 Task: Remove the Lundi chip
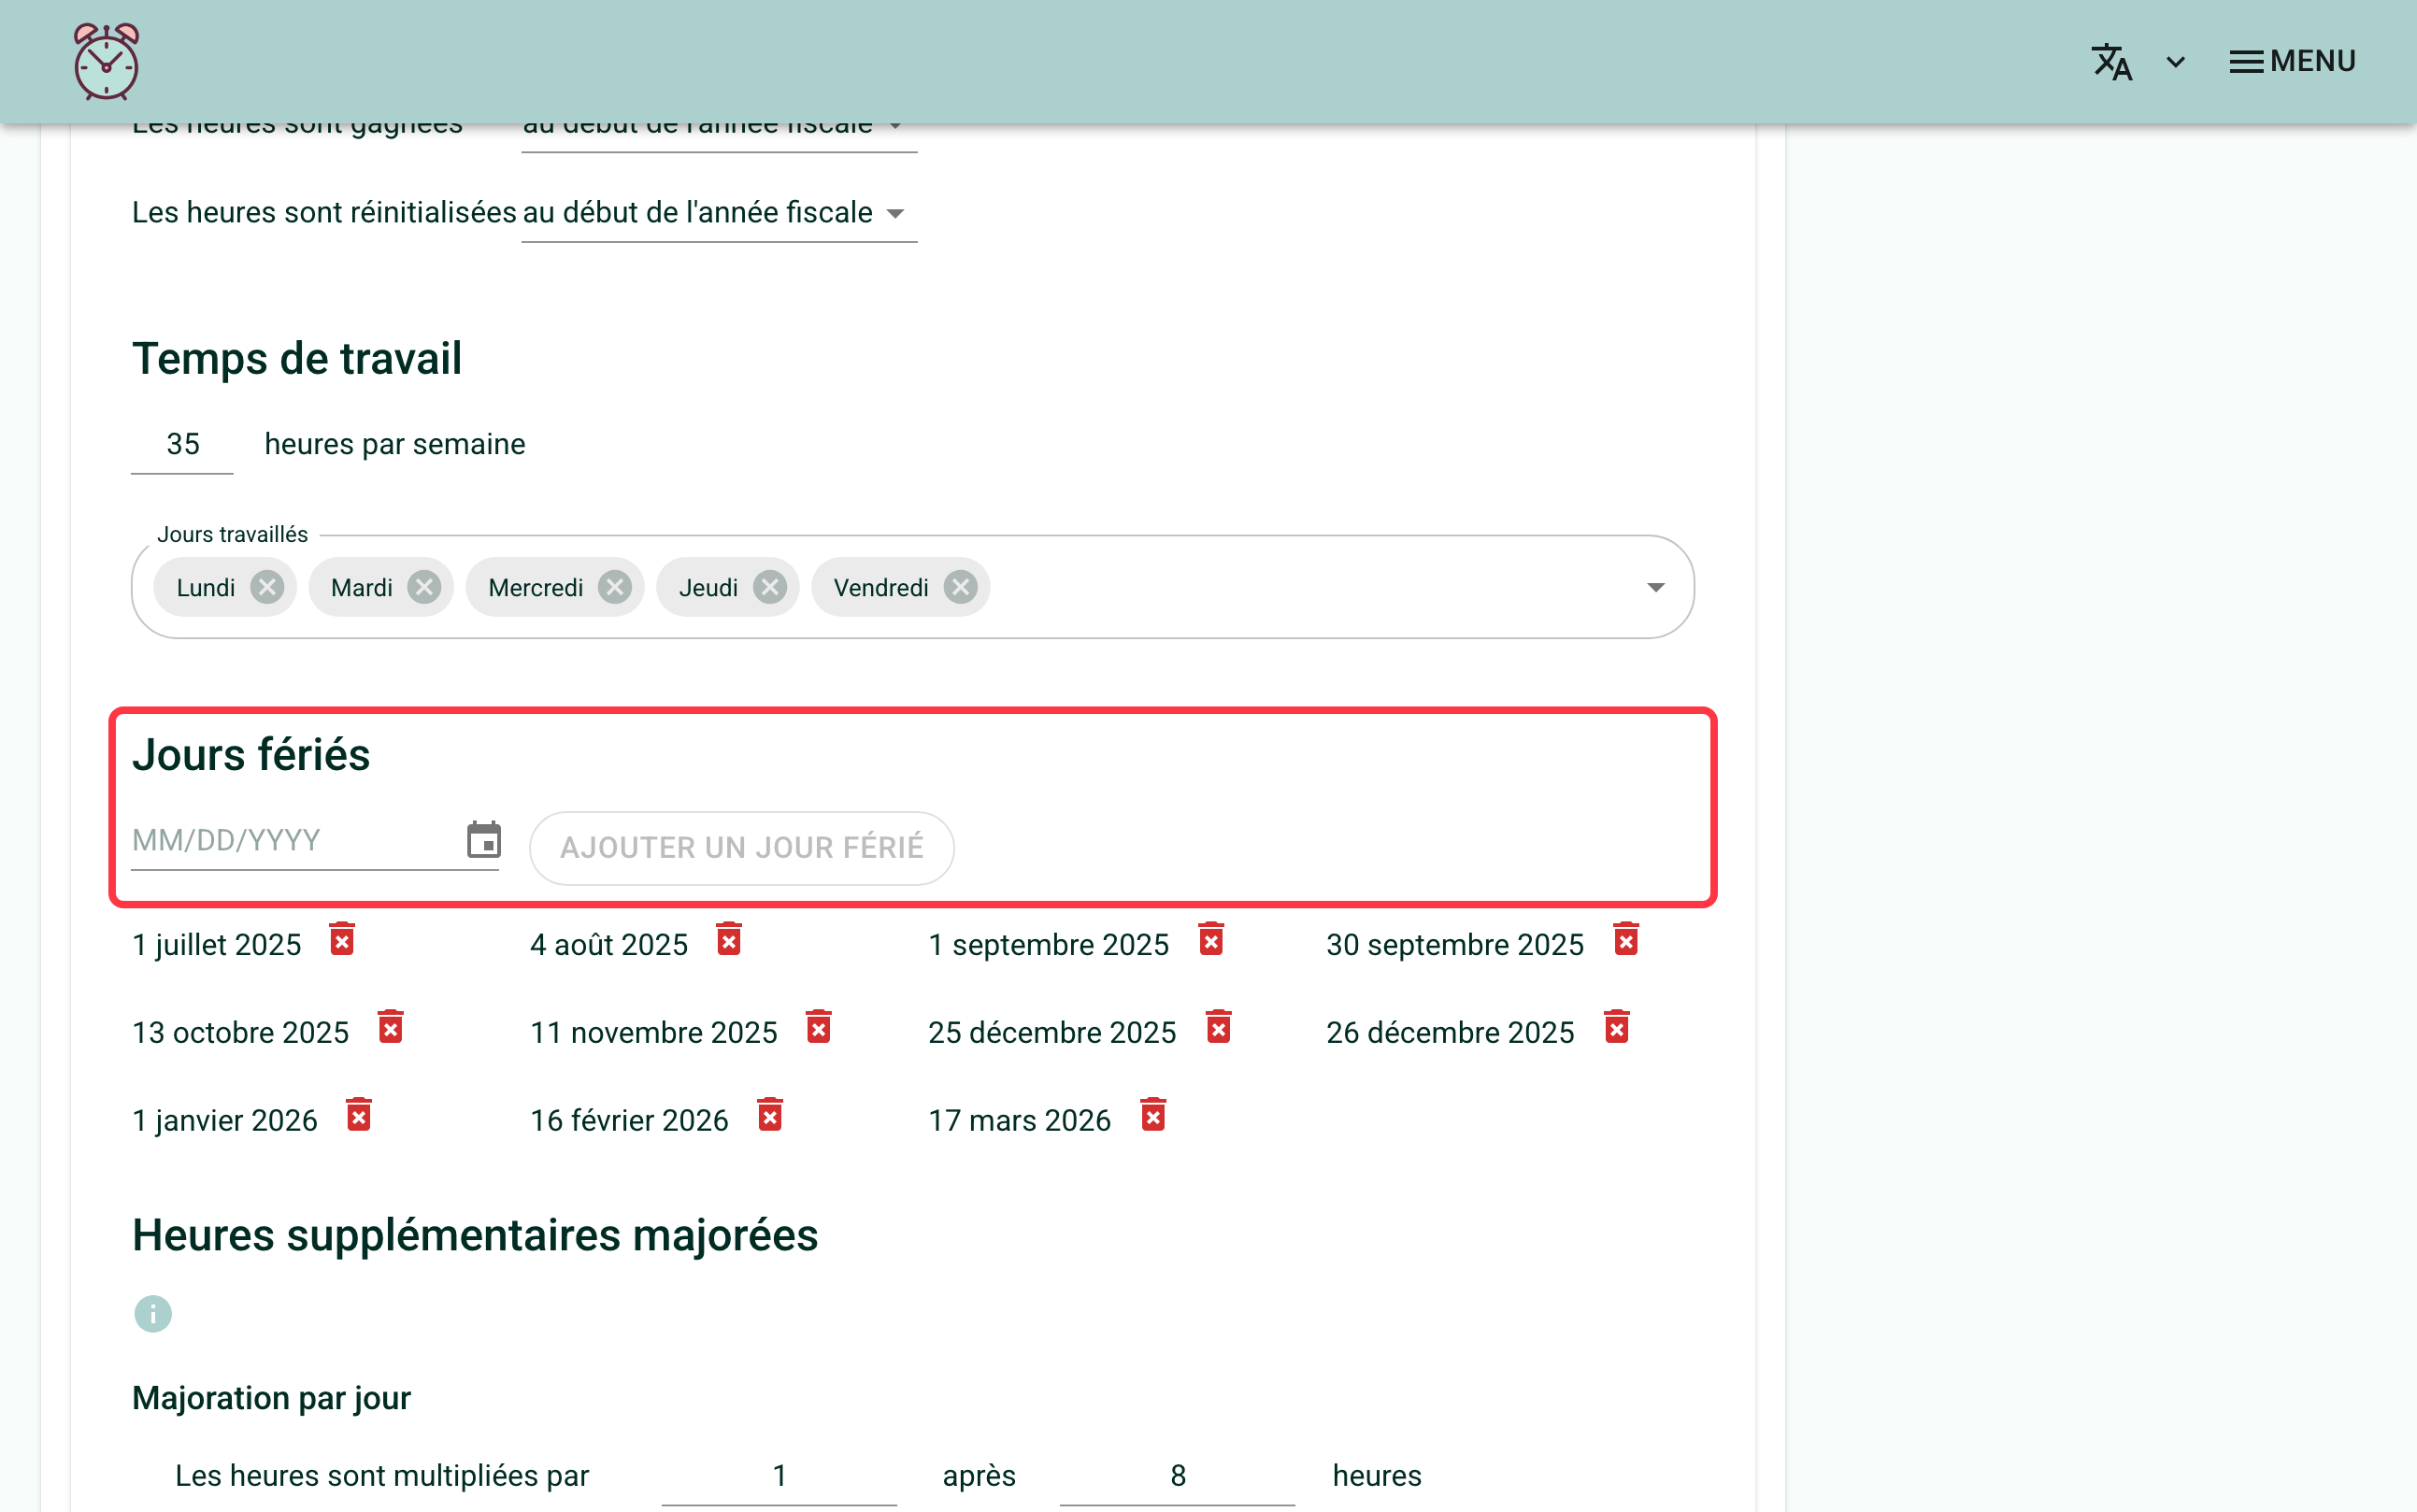point(267,587)
